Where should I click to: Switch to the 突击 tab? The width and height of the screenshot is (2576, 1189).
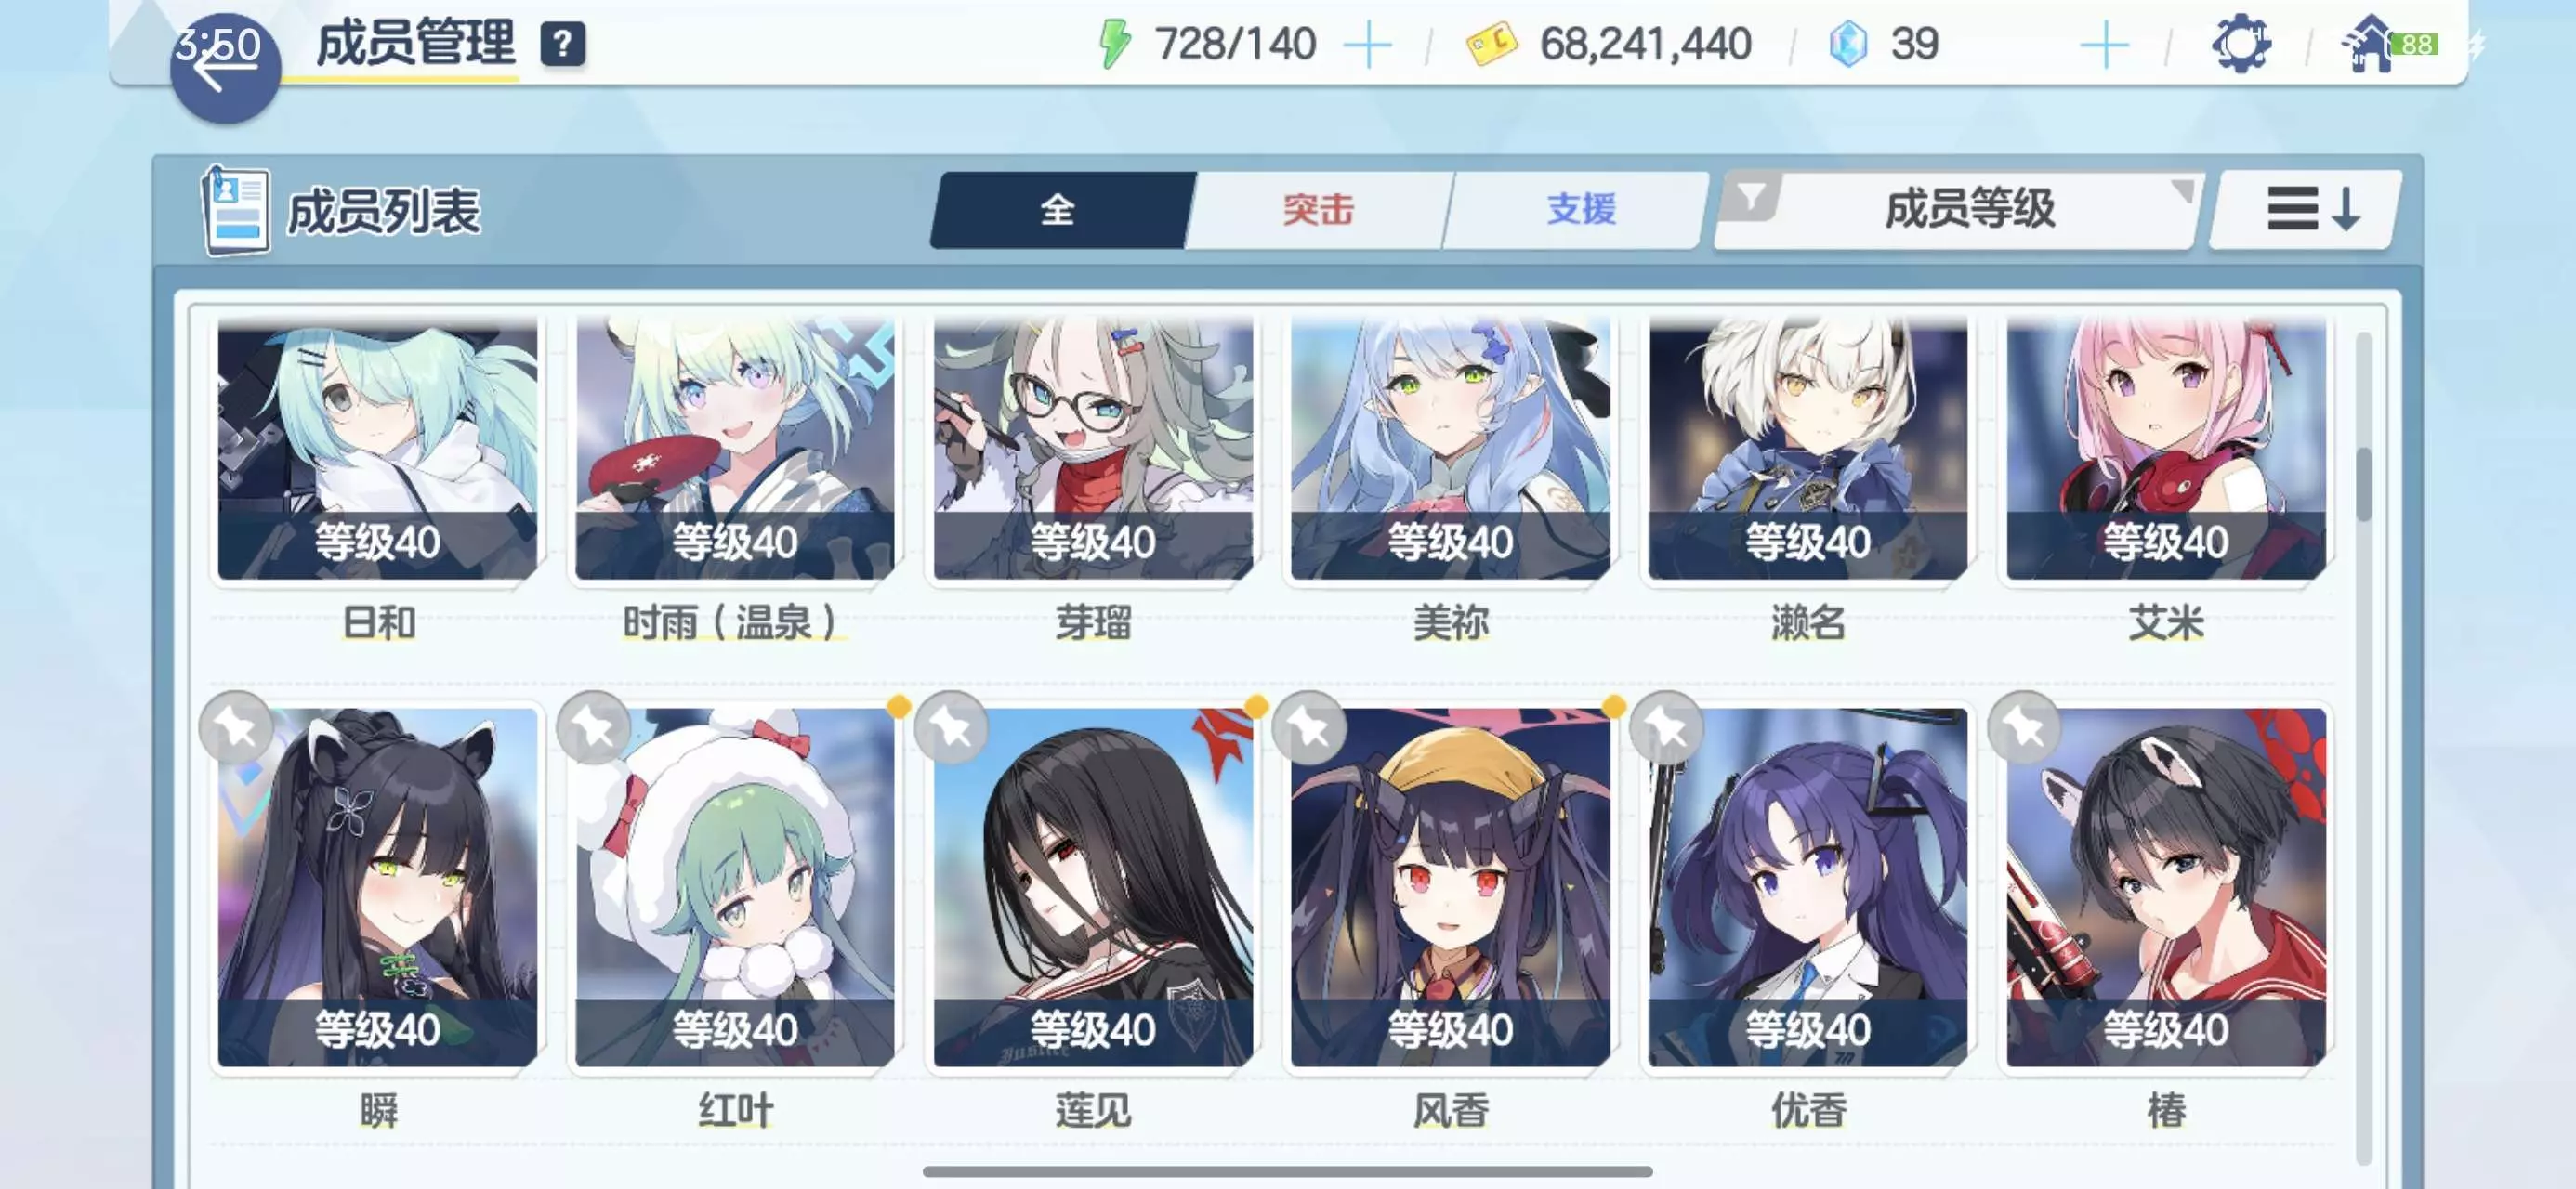[1317, 210]
